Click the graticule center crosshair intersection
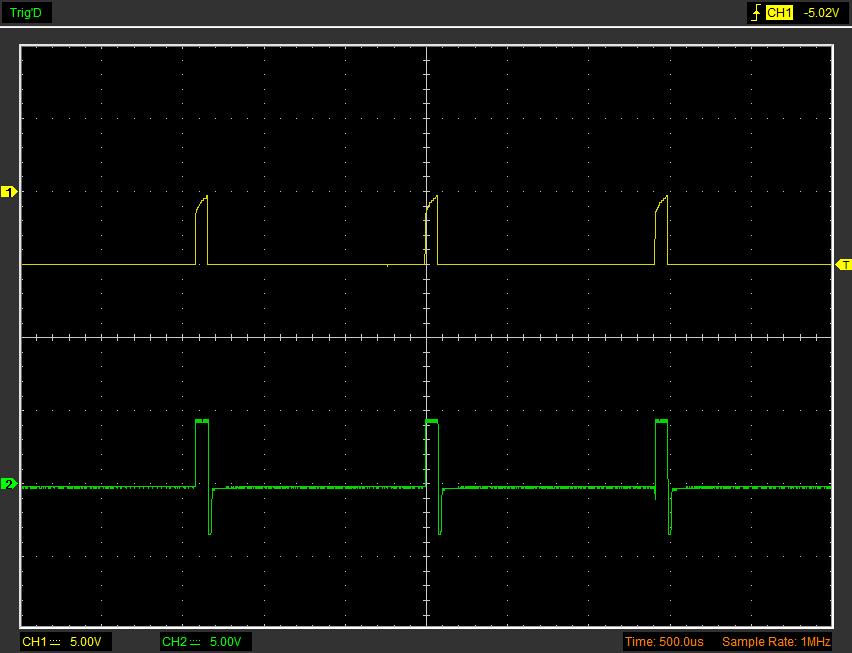 [x=427, y=337]
